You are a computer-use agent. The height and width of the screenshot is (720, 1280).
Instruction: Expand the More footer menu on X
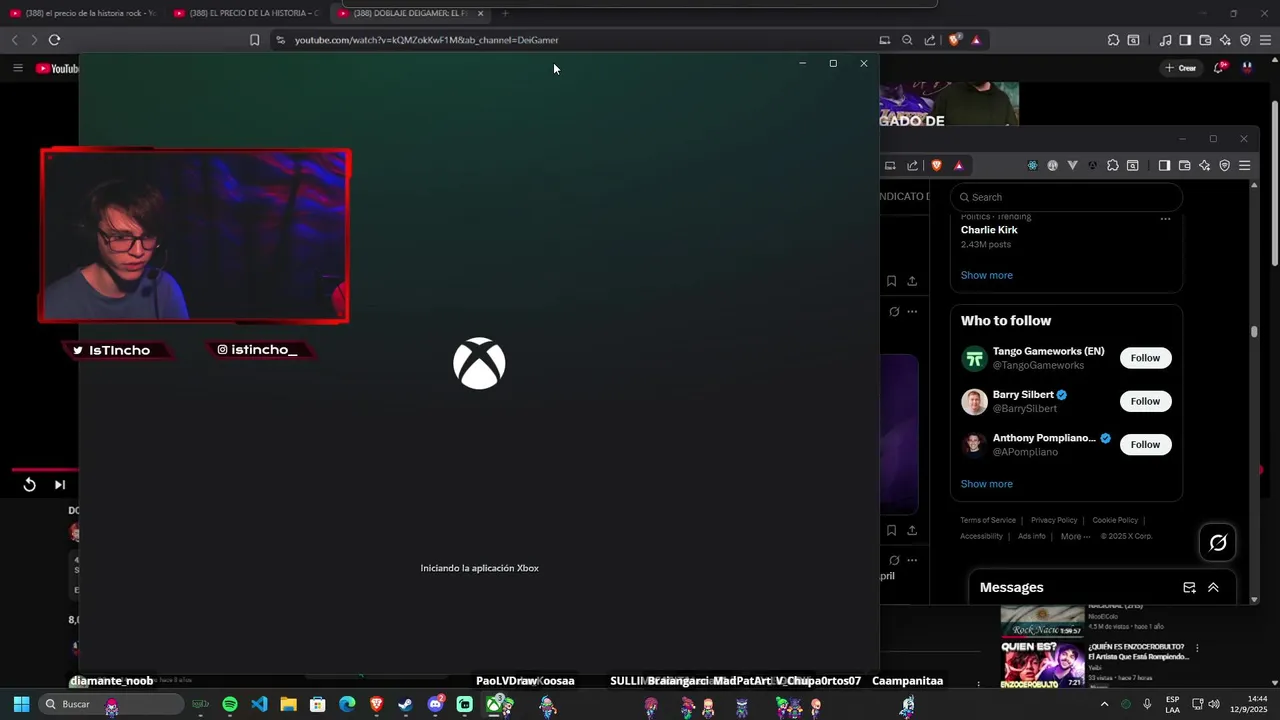[x=1075, y=536]
